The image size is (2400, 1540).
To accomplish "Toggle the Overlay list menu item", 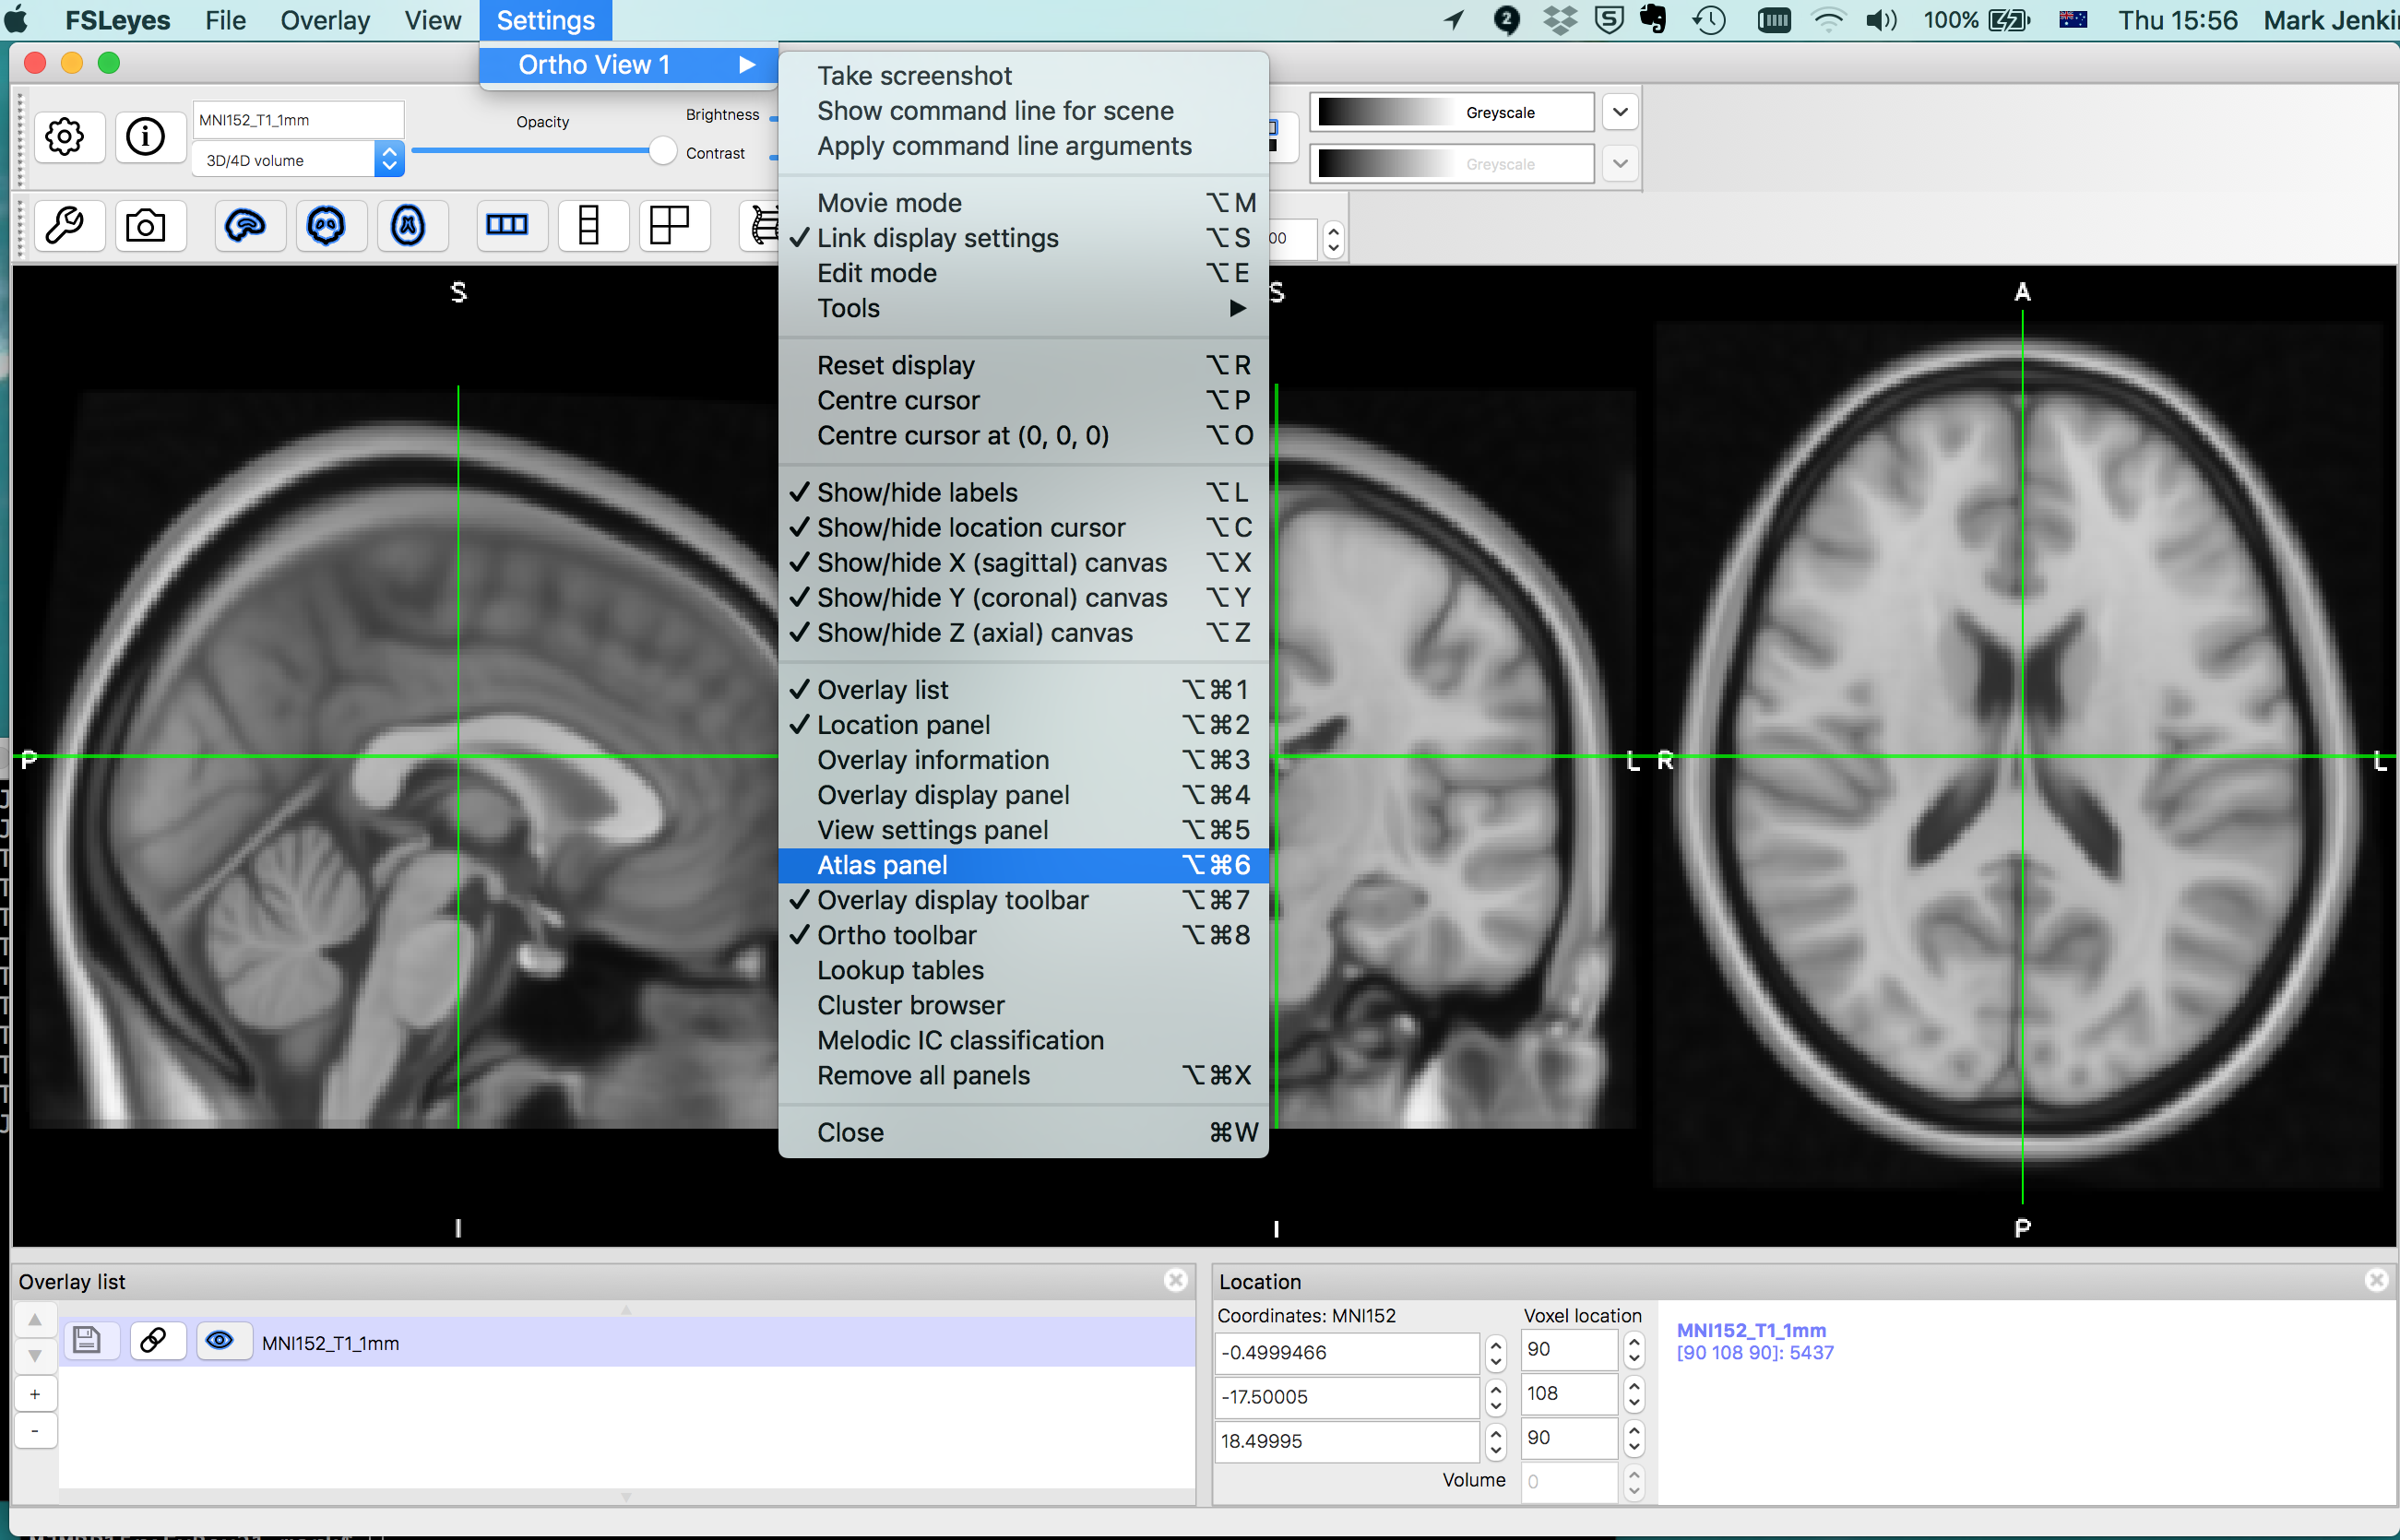I will coord(1023,690).
